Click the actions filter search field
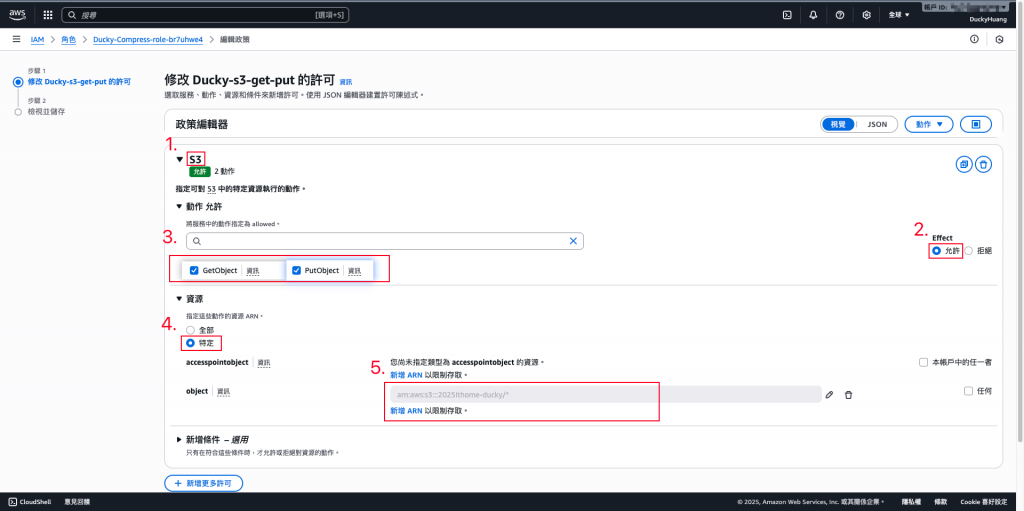This screenshot has height=511, width=1024. 385,241
